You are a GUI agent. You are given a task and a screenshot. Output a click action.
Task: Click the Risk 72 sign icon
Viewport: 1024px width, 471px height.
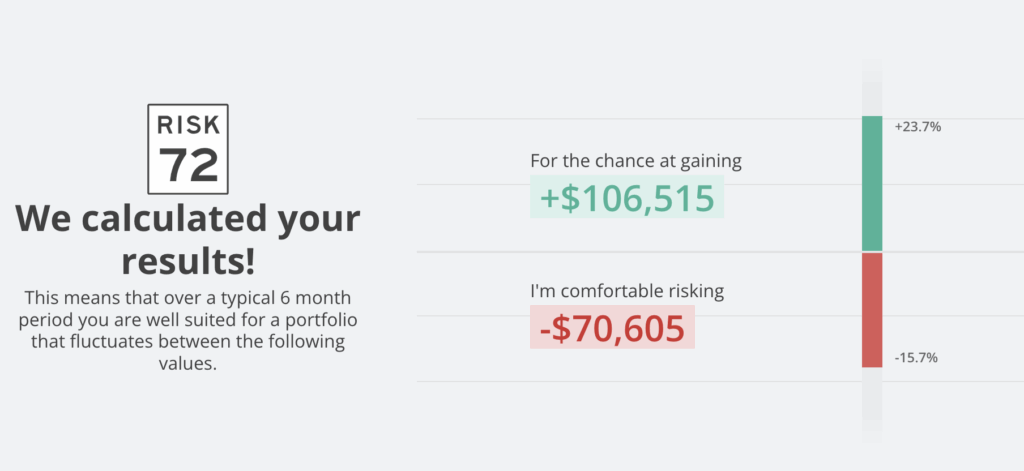click(x=188, y=149)
